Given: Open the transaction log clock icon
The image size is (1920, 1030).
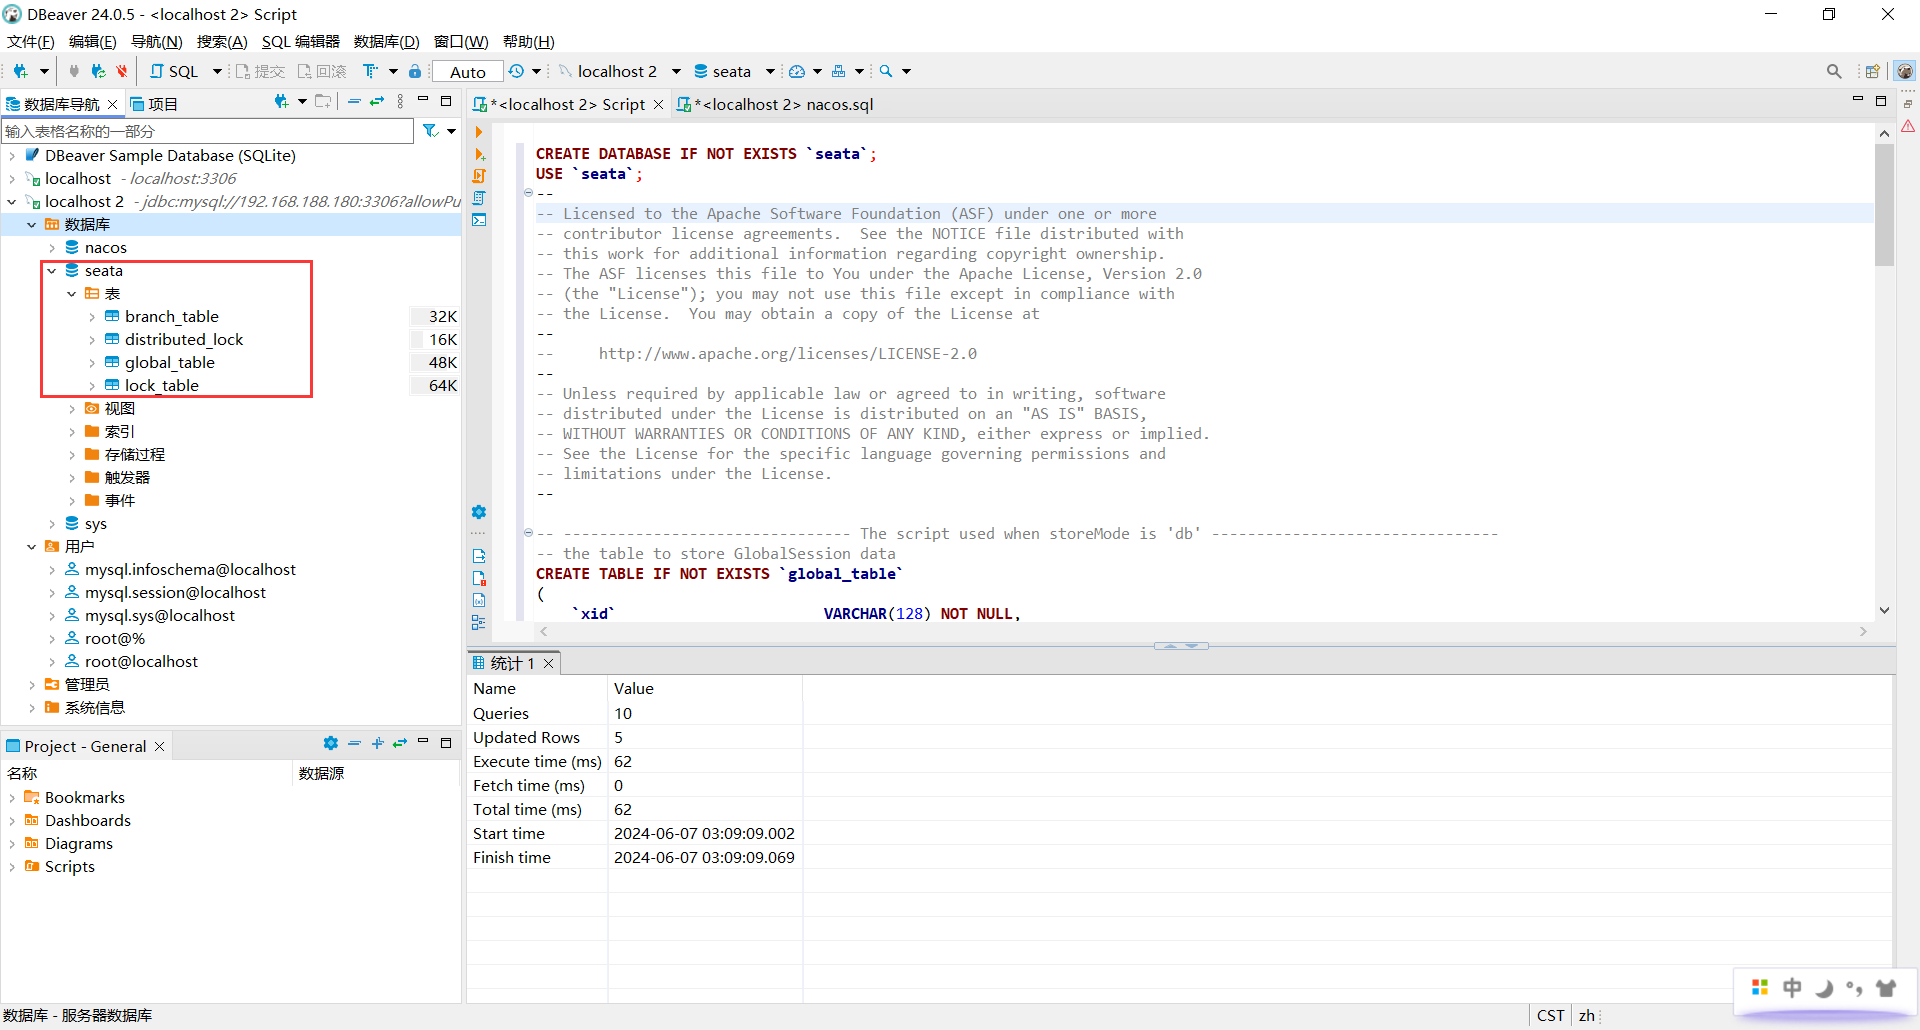Looking at the screenshot, I should coord(516,71).
